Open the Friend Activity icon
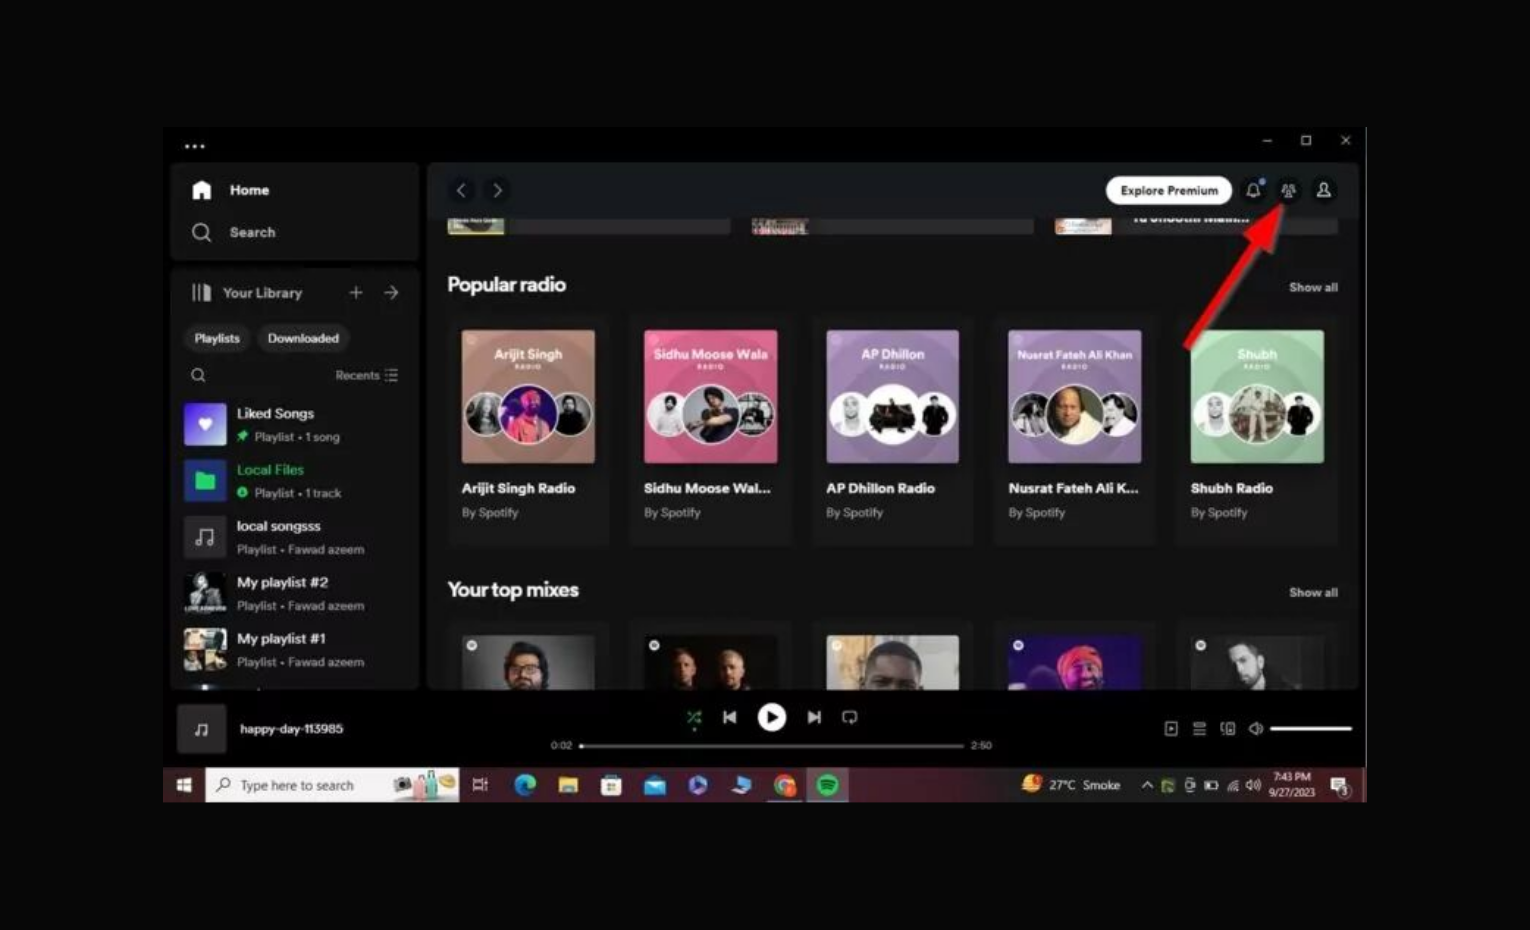1530x930 pixels. 1288,190
